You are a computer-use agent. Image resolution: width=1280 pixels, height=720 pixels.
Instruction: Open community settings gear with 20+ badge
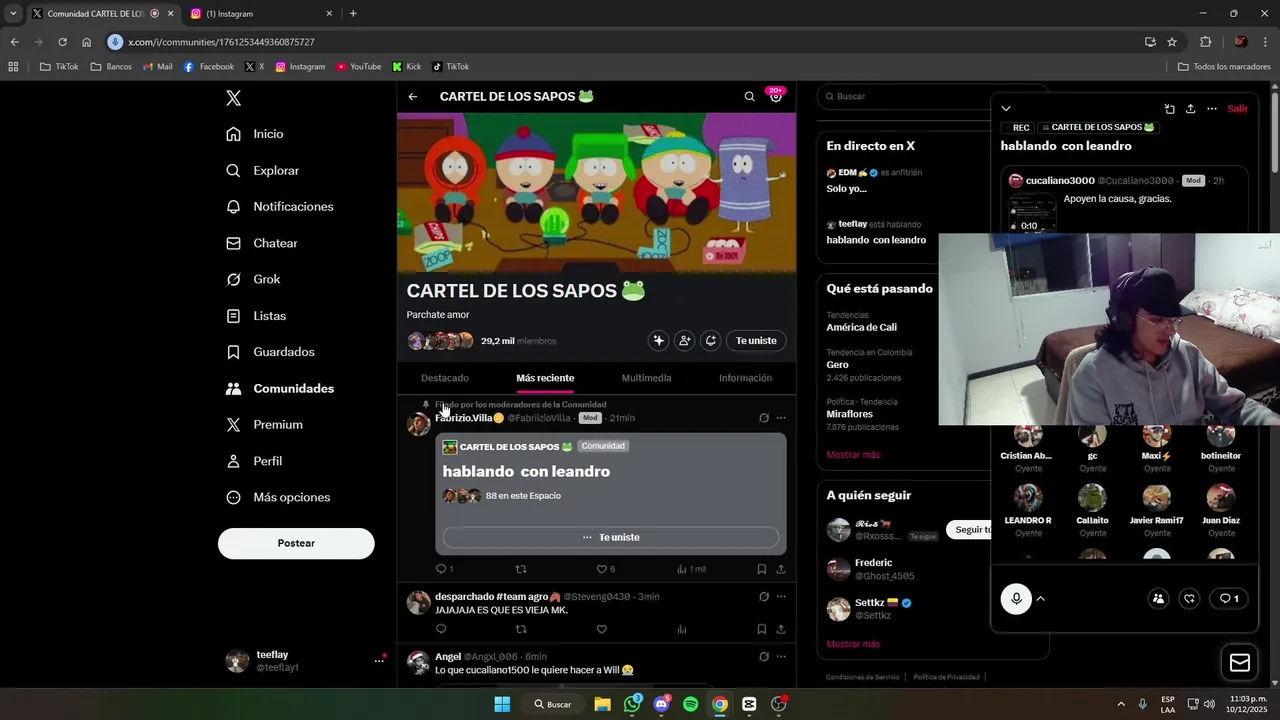(x=776, y=96)
